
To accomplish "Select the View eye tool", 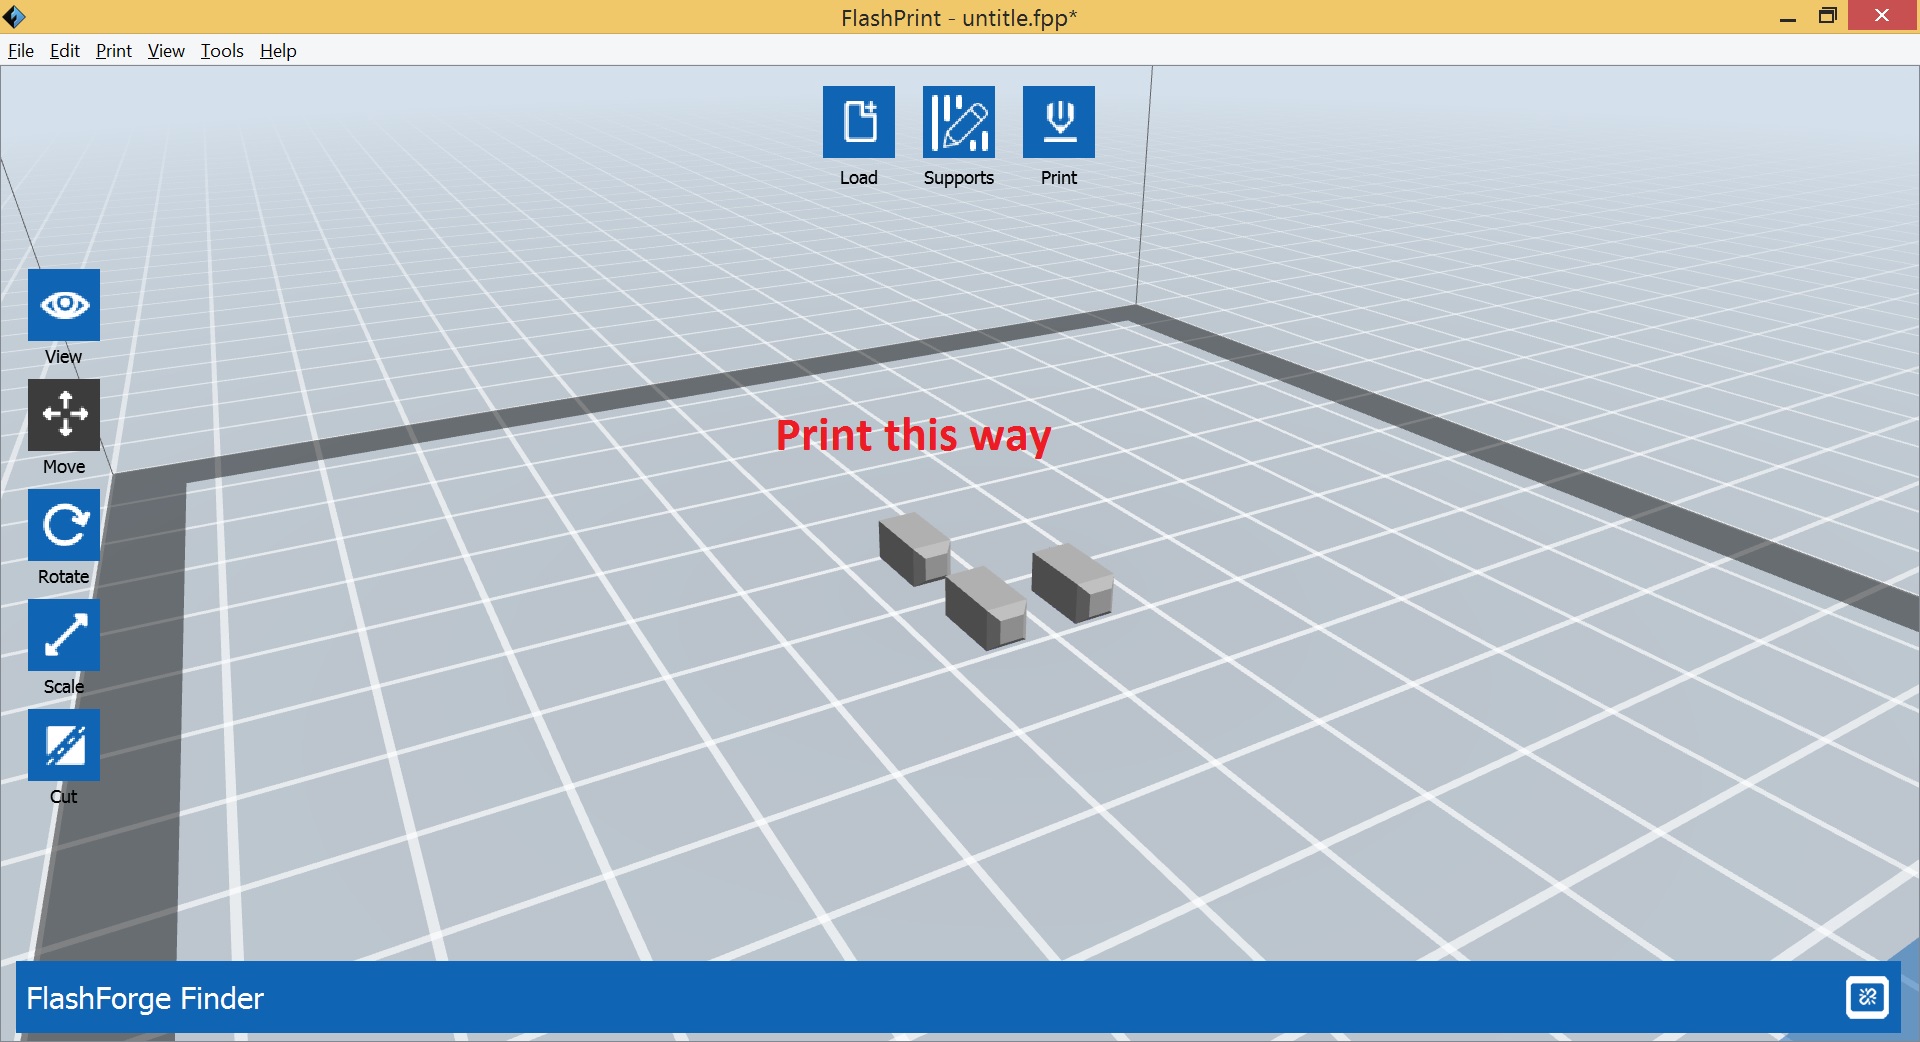I will (64, 305).
